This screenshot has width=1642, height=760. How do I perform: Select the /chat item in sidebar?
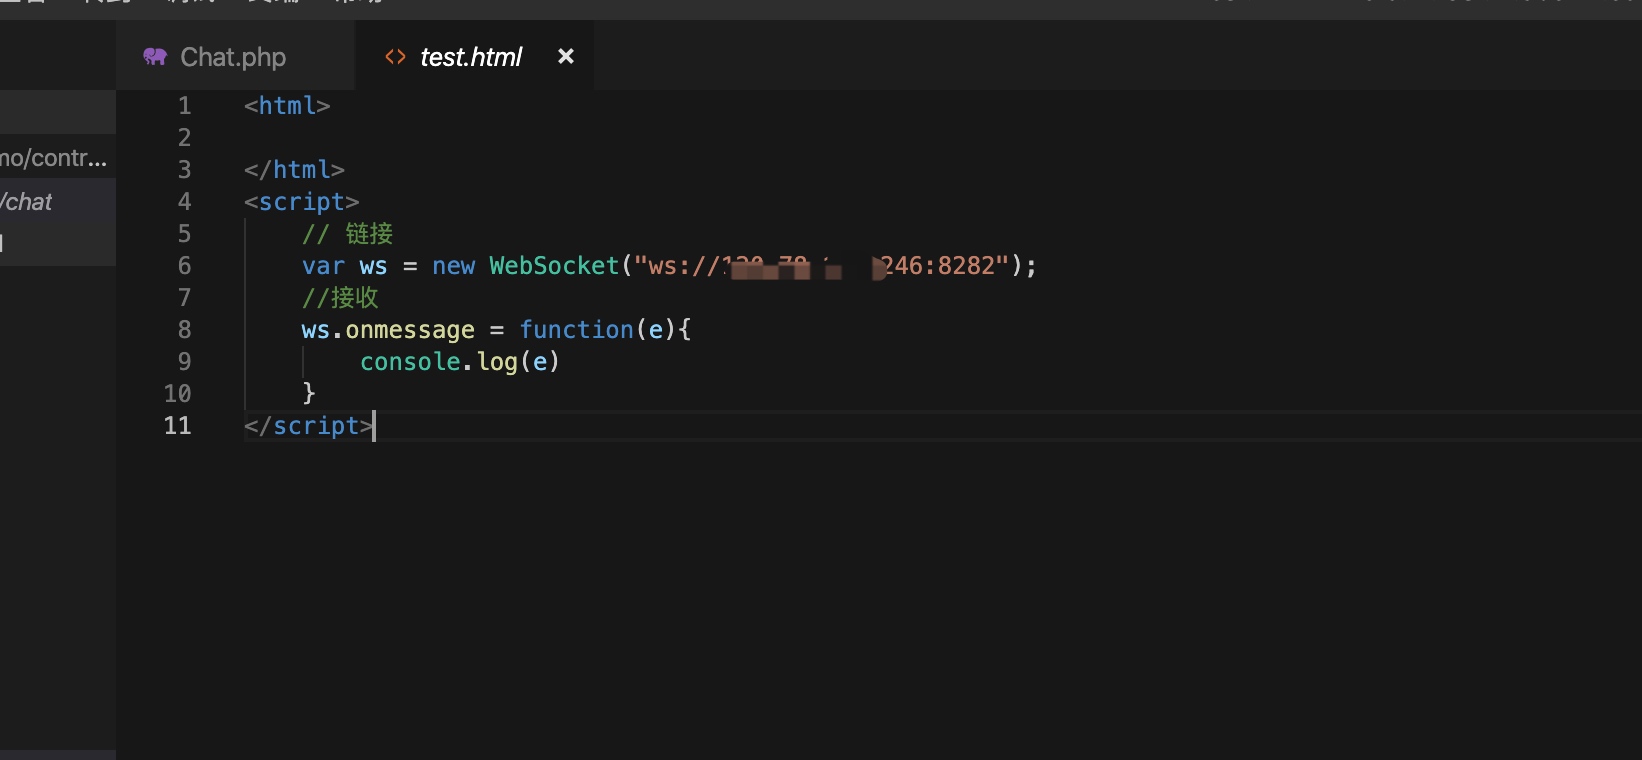(27, 202)
